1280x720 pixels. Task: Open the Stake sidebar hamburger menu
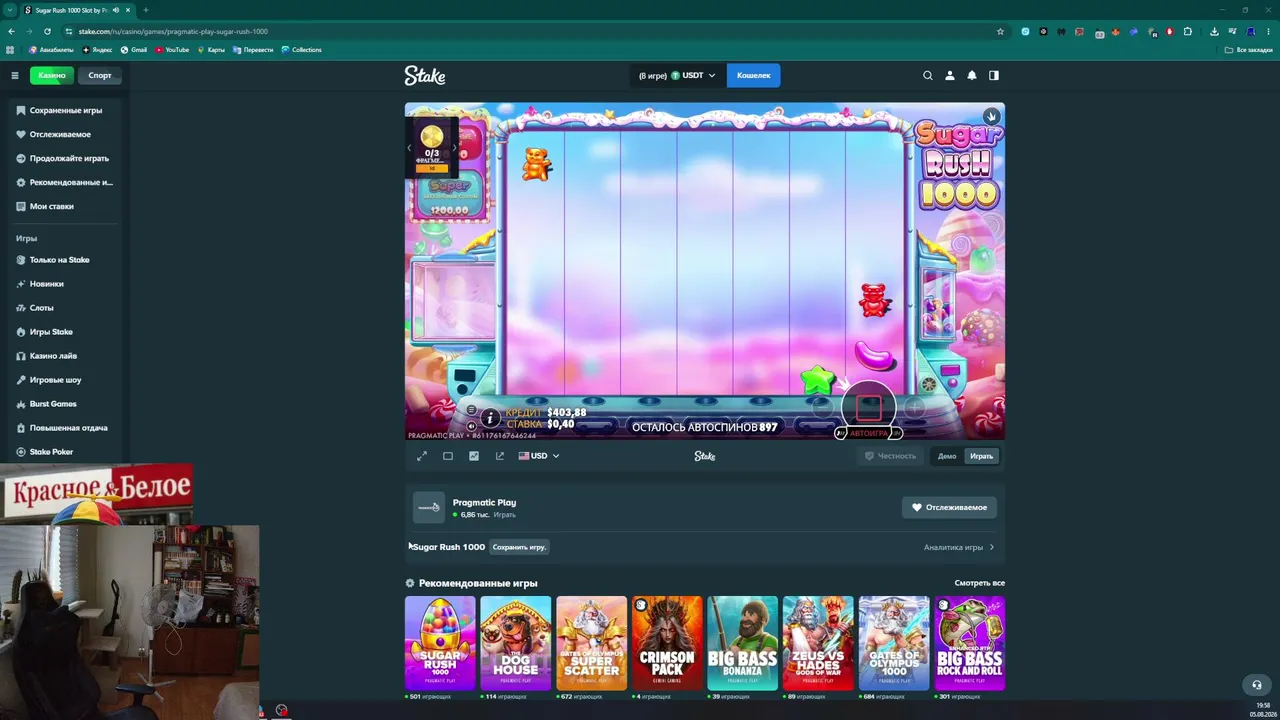15,75
